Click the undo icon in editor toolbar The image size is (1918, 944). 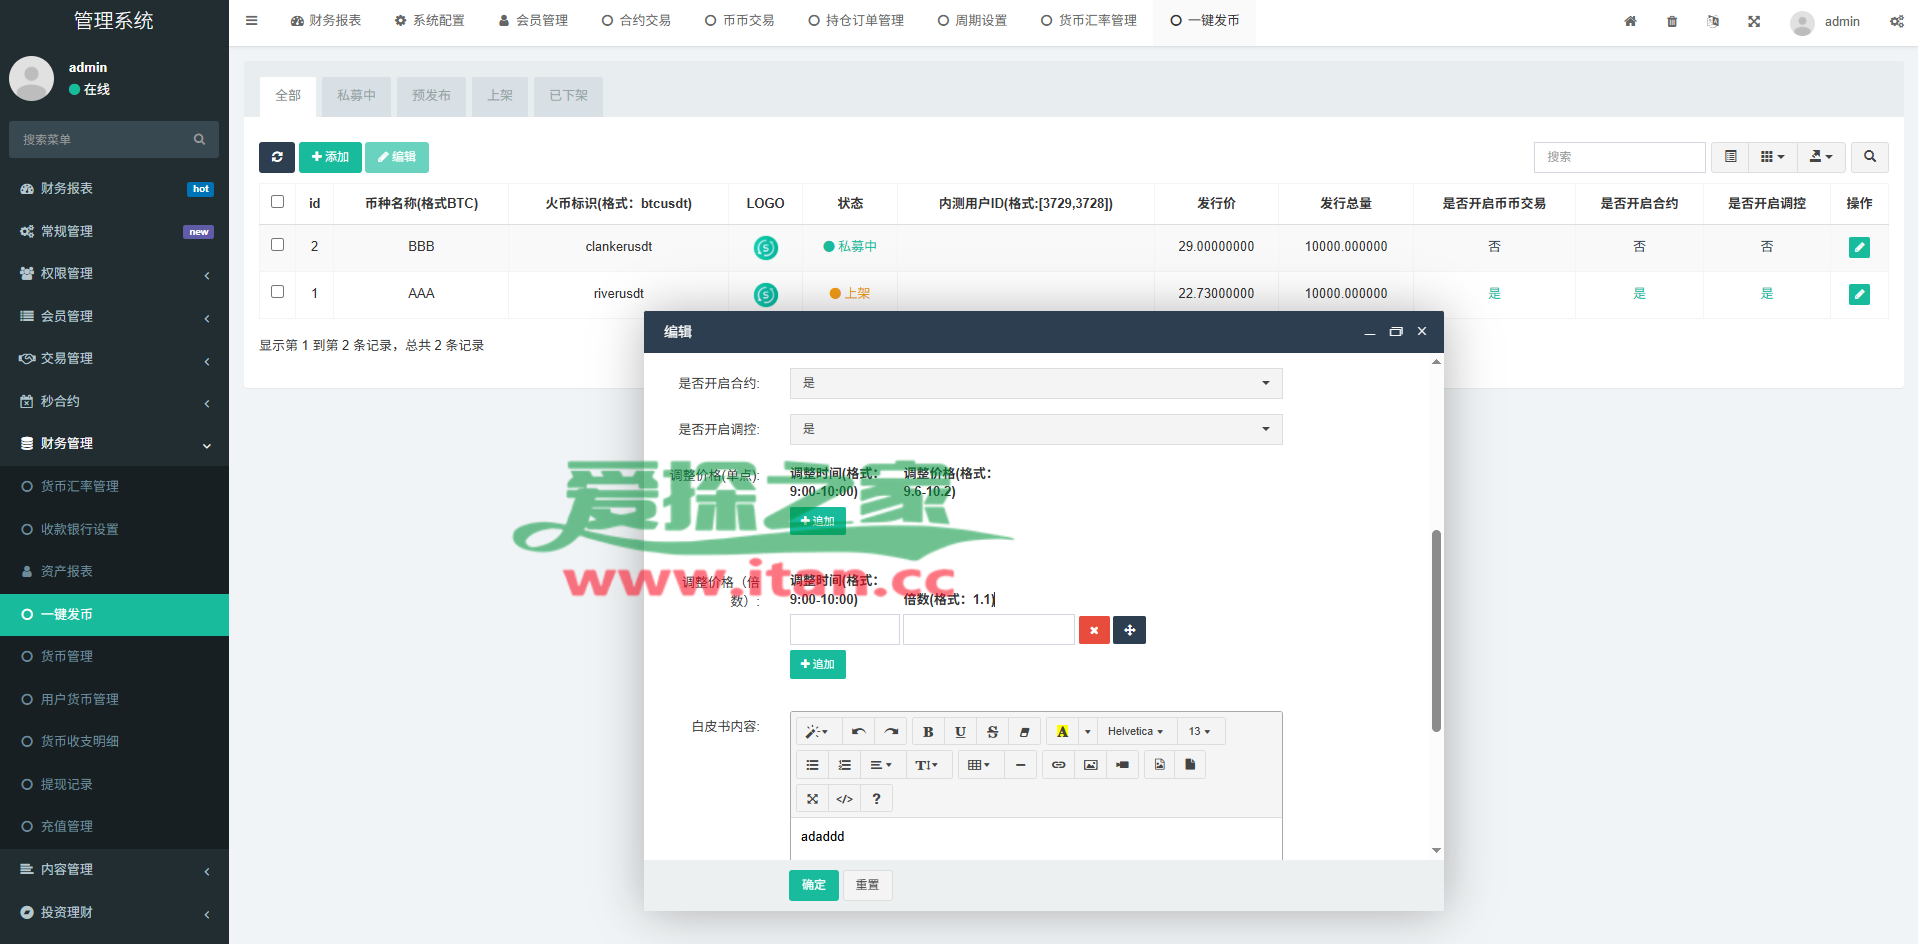pos(858,732)
